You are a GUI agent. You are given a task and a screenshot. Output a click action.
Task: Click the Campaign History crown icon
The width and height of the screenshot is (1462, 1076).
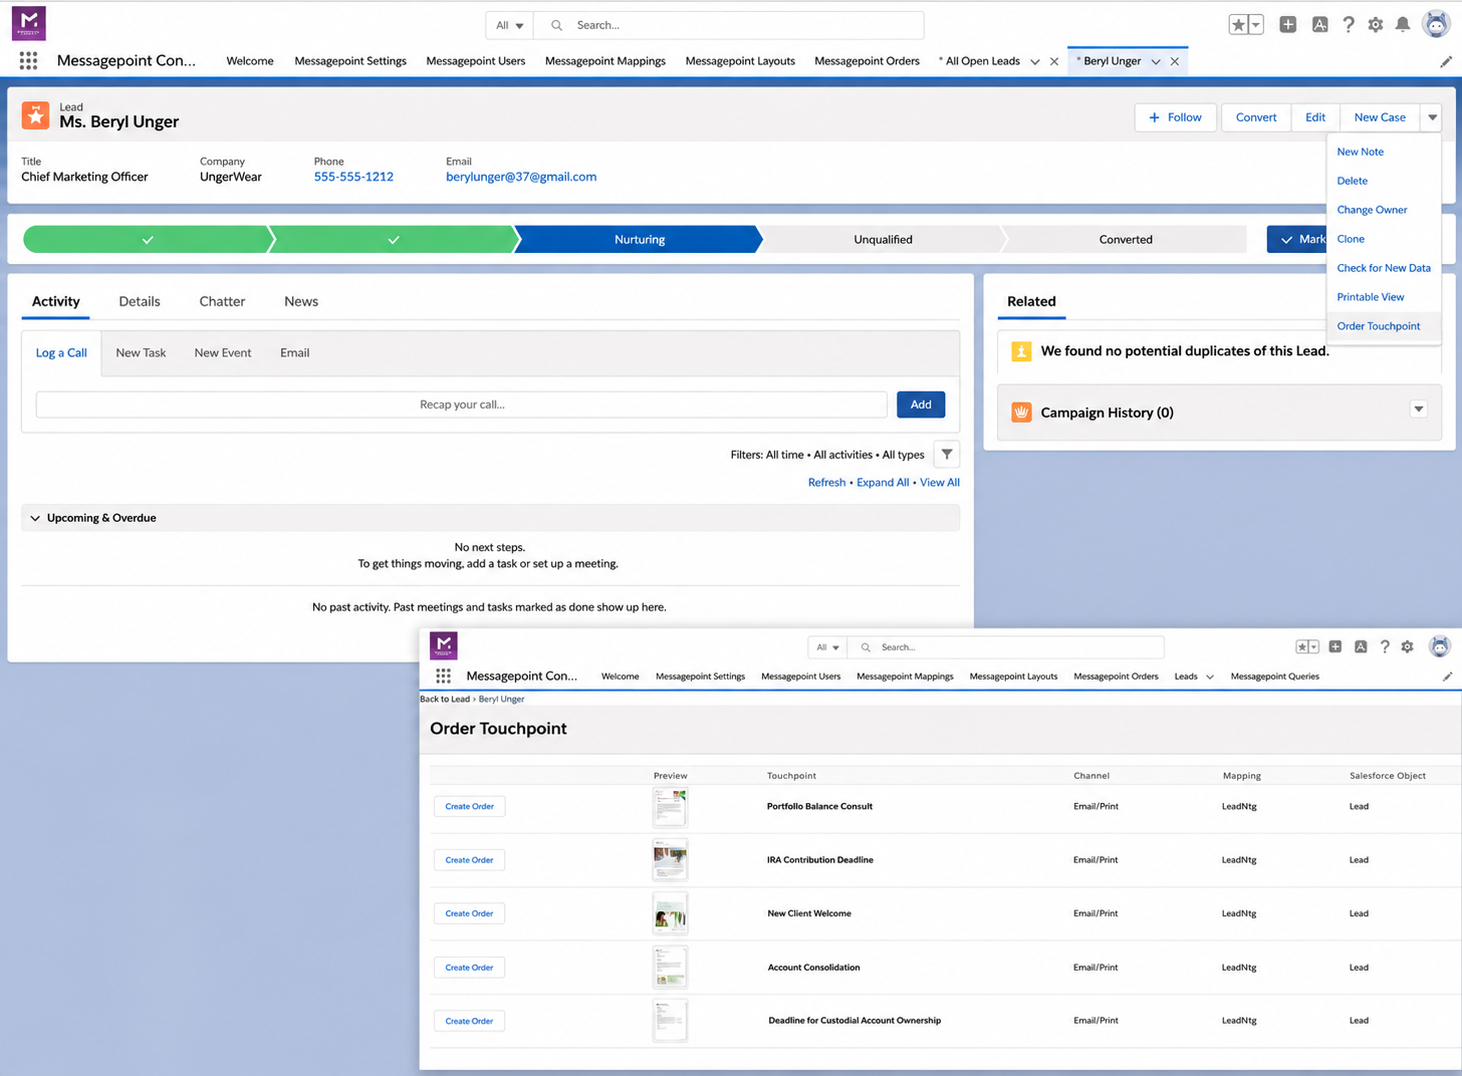coord(1021,412)
